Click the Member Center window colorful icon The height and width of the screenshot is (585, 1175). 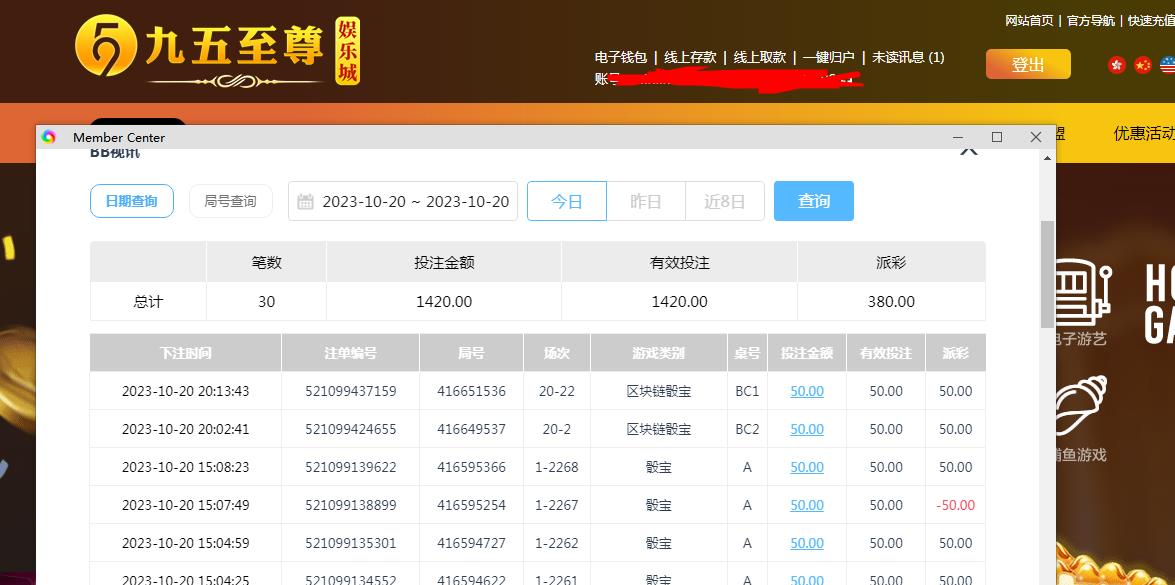[x=49, y=136]
